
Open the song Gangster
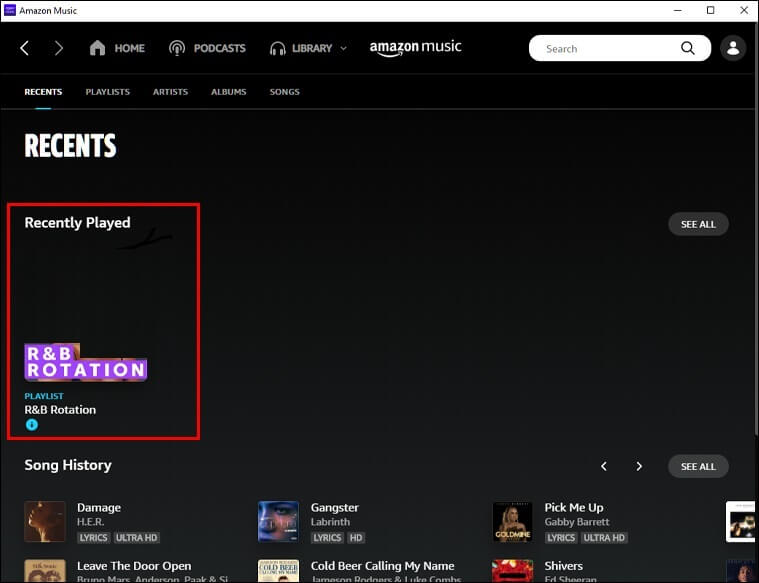click(x=334, y=507)
